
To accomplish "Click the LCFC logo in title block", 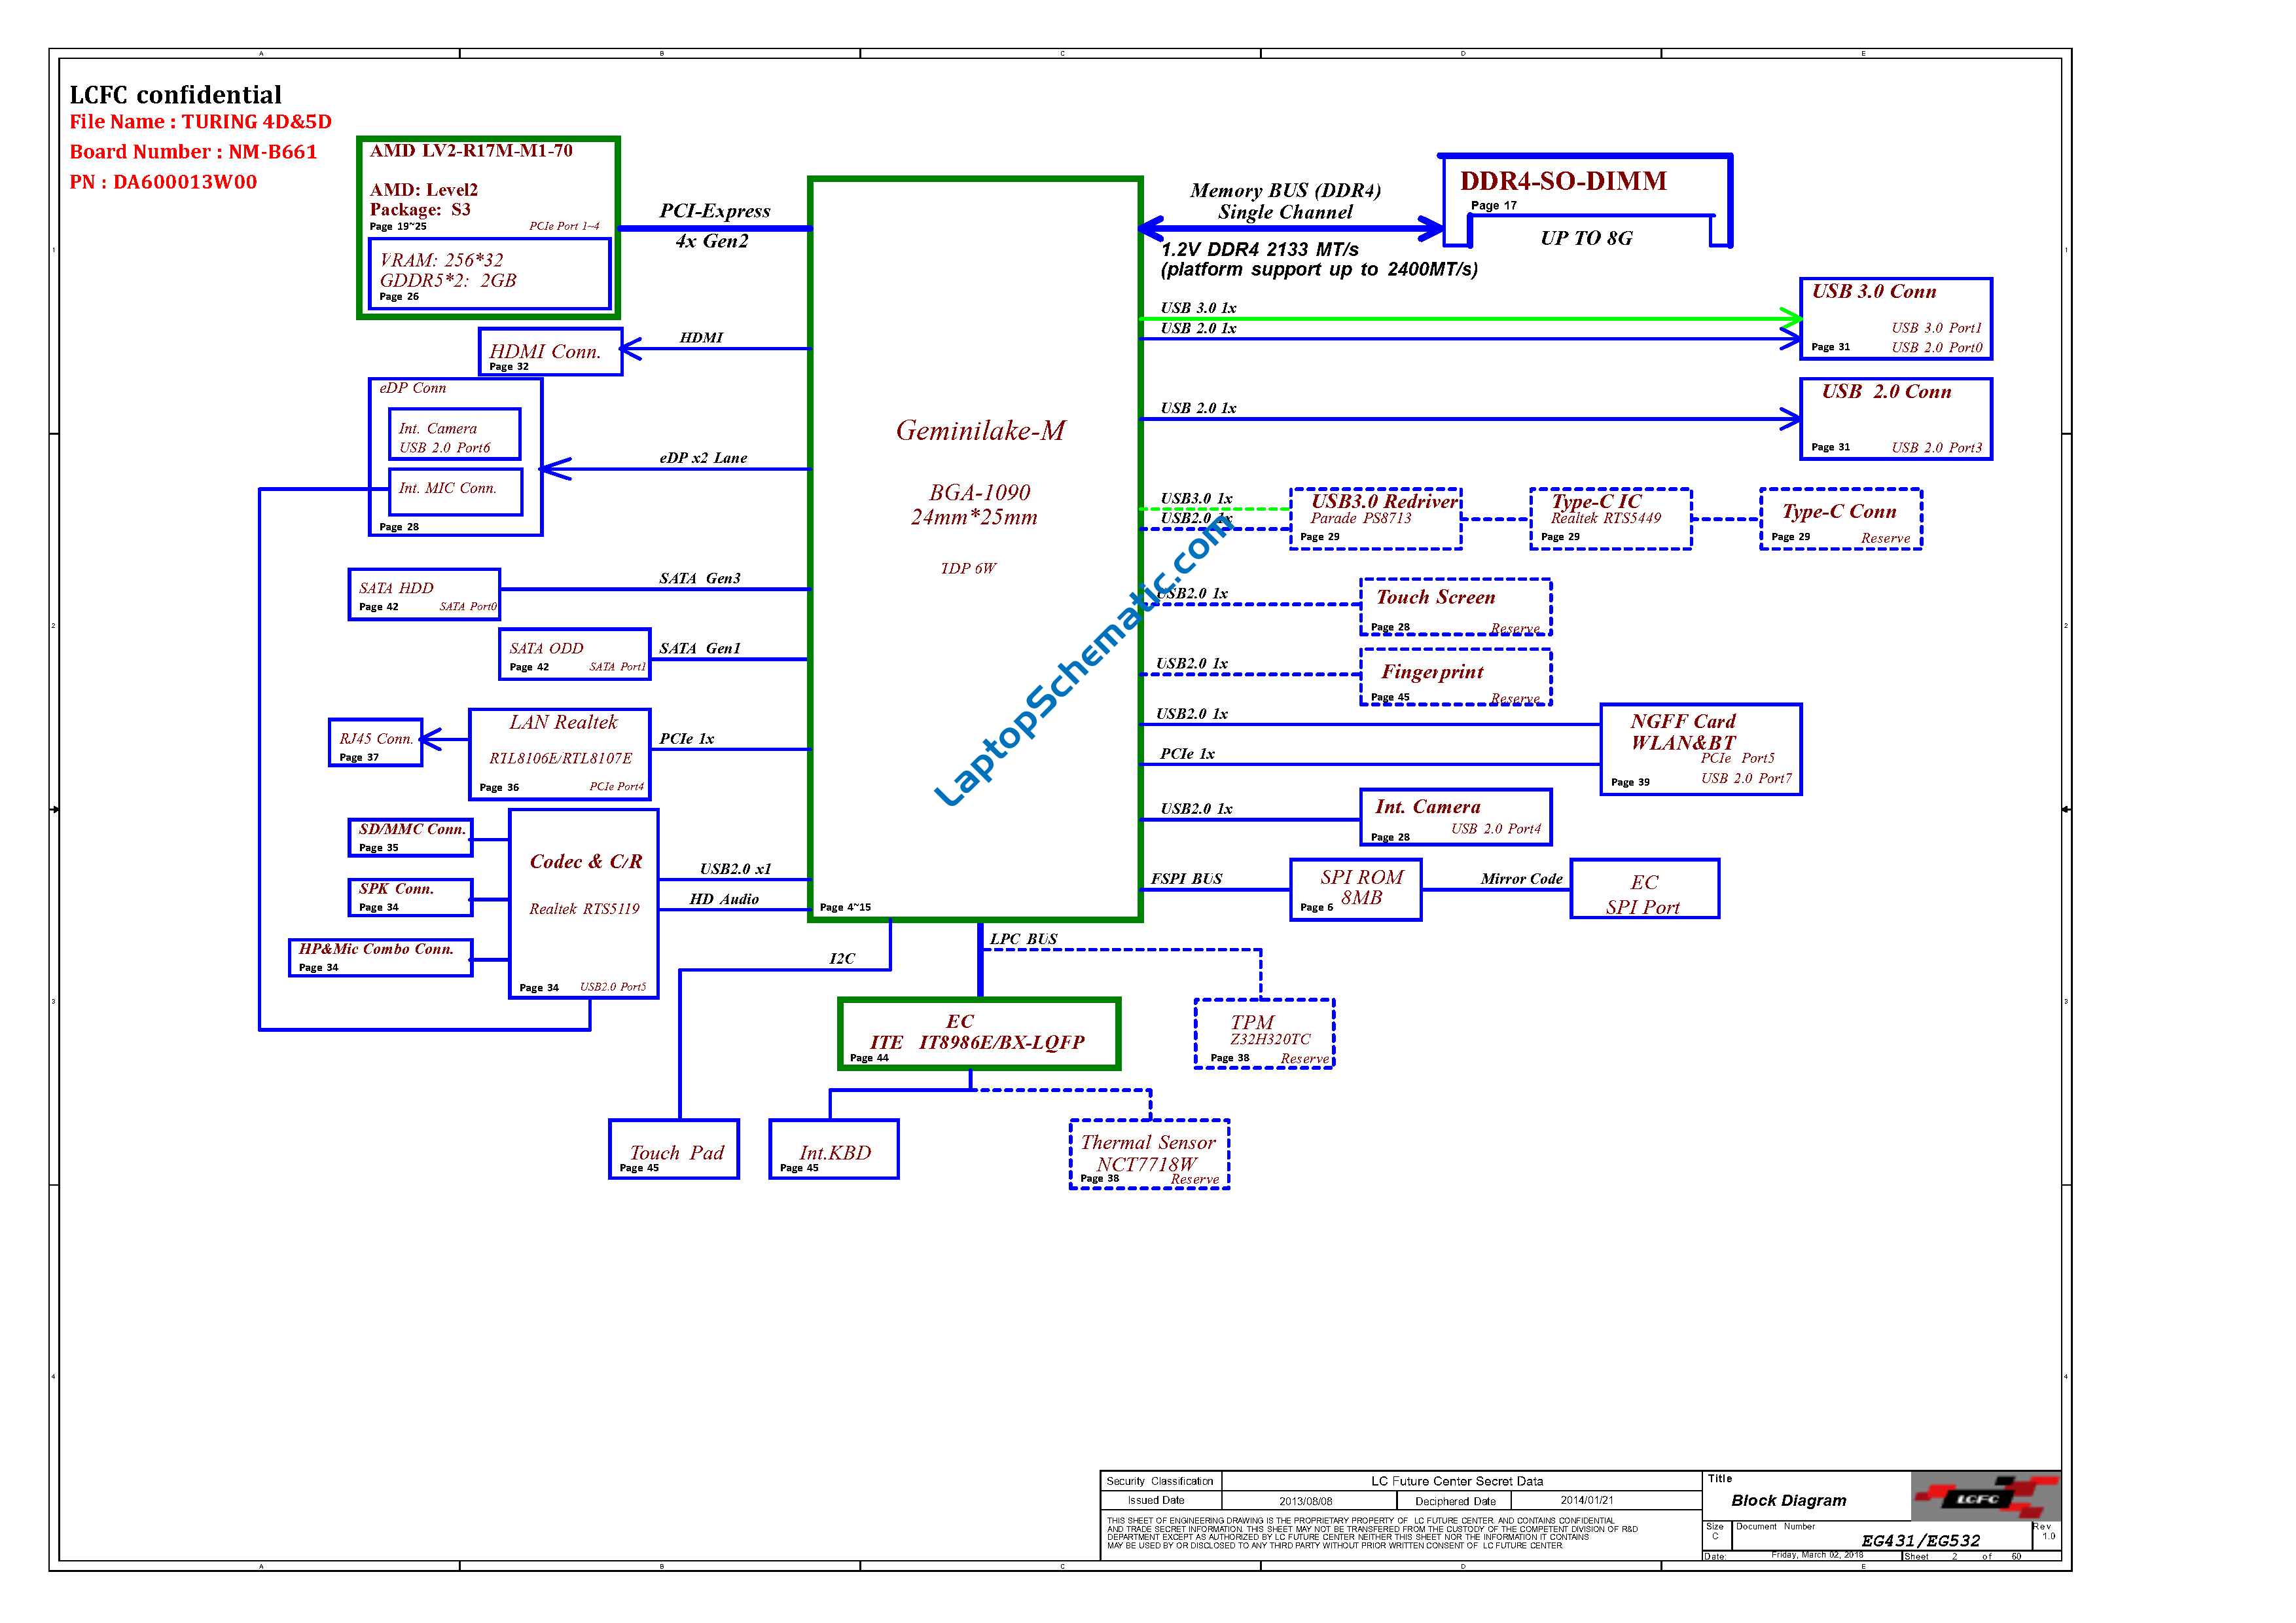I will coord(1985,1497).
